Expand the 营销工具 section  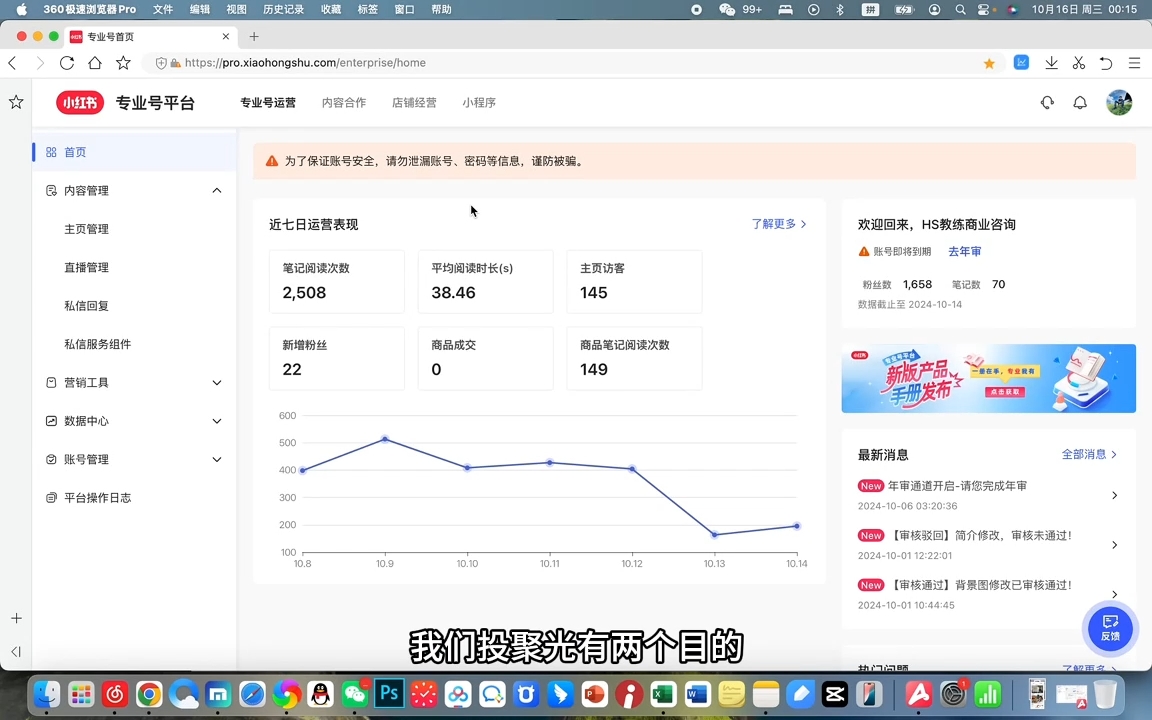[216, 382]
